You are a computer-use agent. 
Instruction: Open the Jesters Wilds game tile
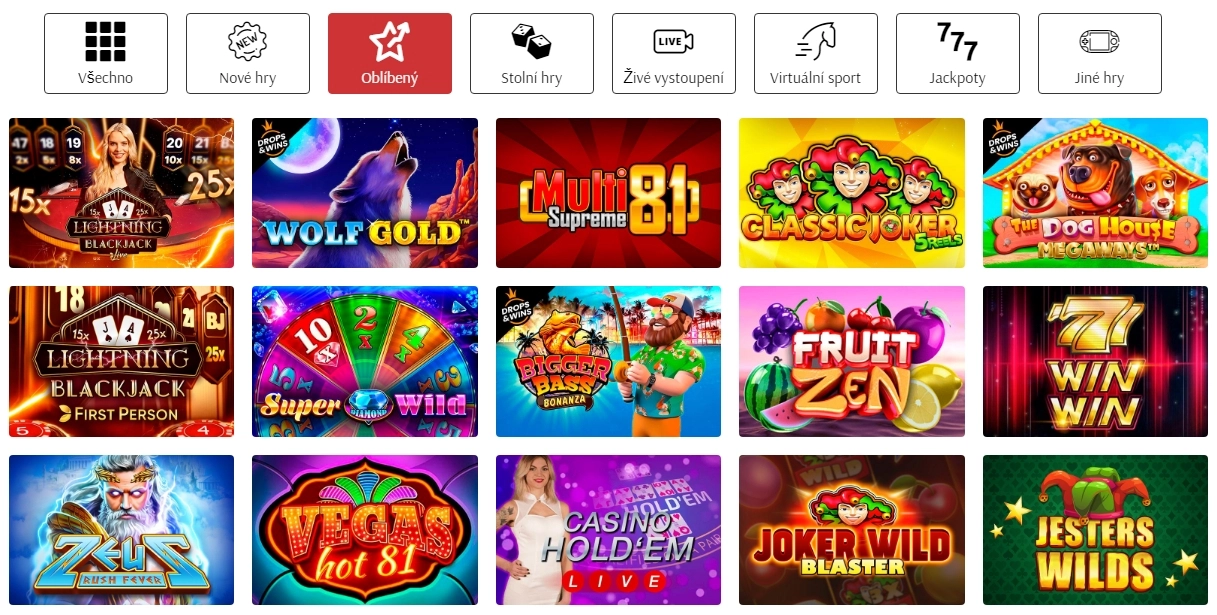pyautogui.click(x=1095, y=530)
